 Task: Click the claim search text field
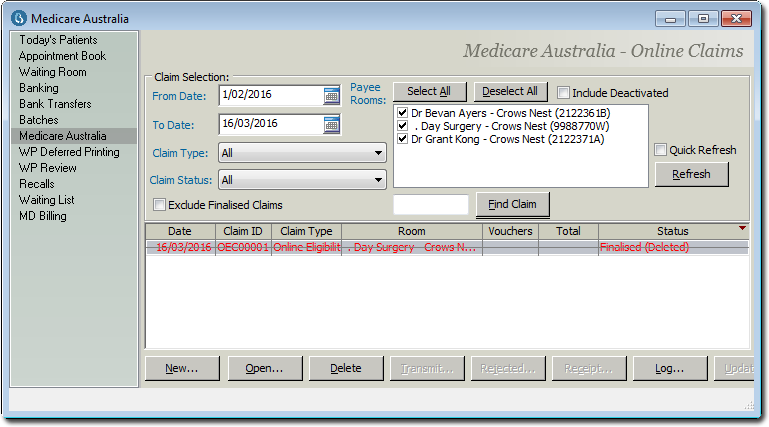(x=431, y=205)
